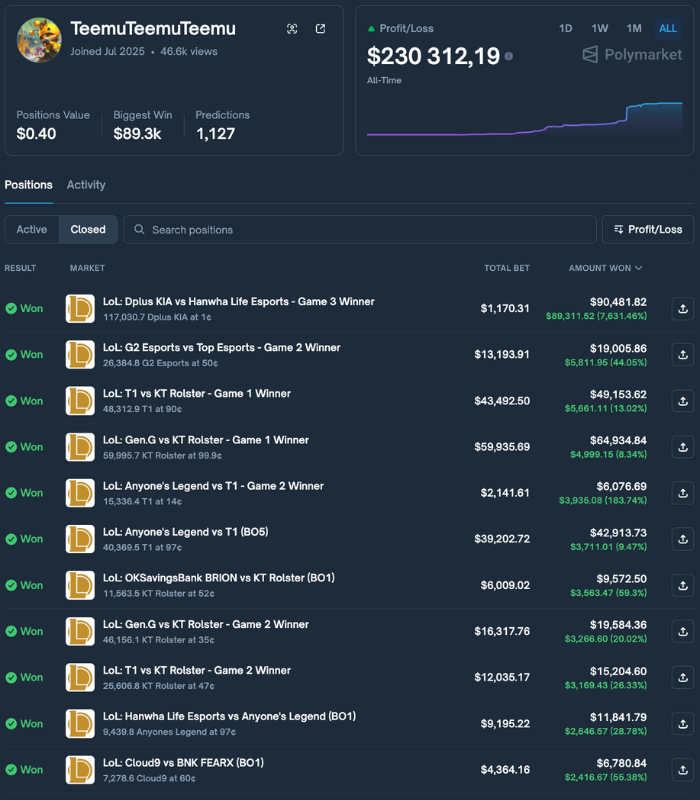Click the $0.40 Positions Value figure
Image resolution: width=700 pixels, height=800 pixels.
pos(36,134)
